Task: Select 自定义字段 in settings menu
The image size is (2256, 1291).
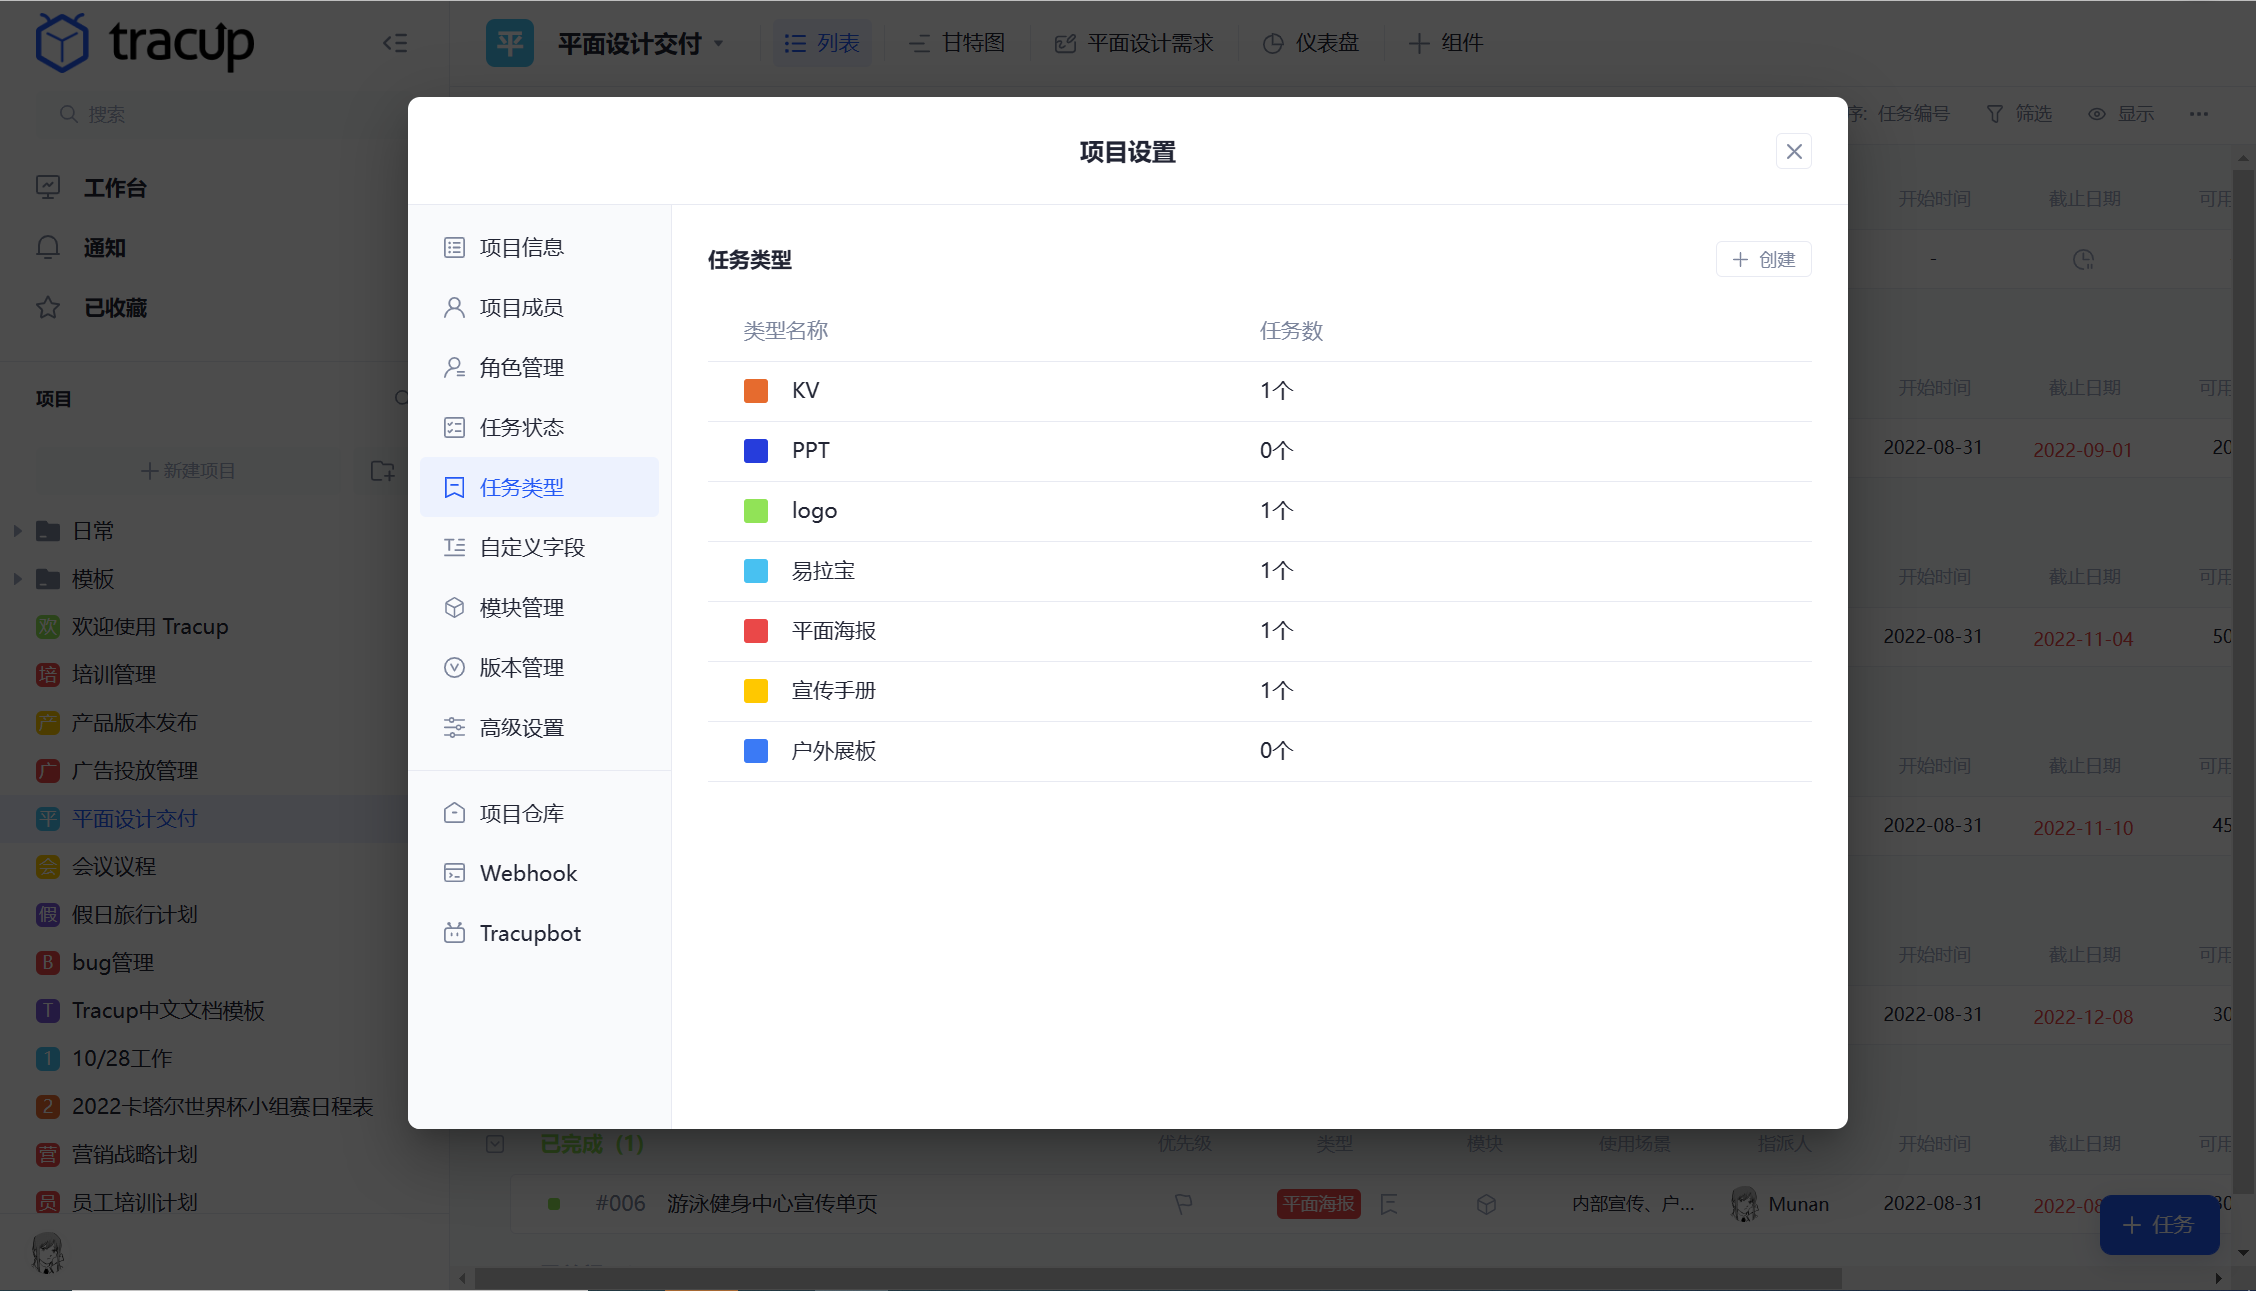Action: [x=532, y=547]
